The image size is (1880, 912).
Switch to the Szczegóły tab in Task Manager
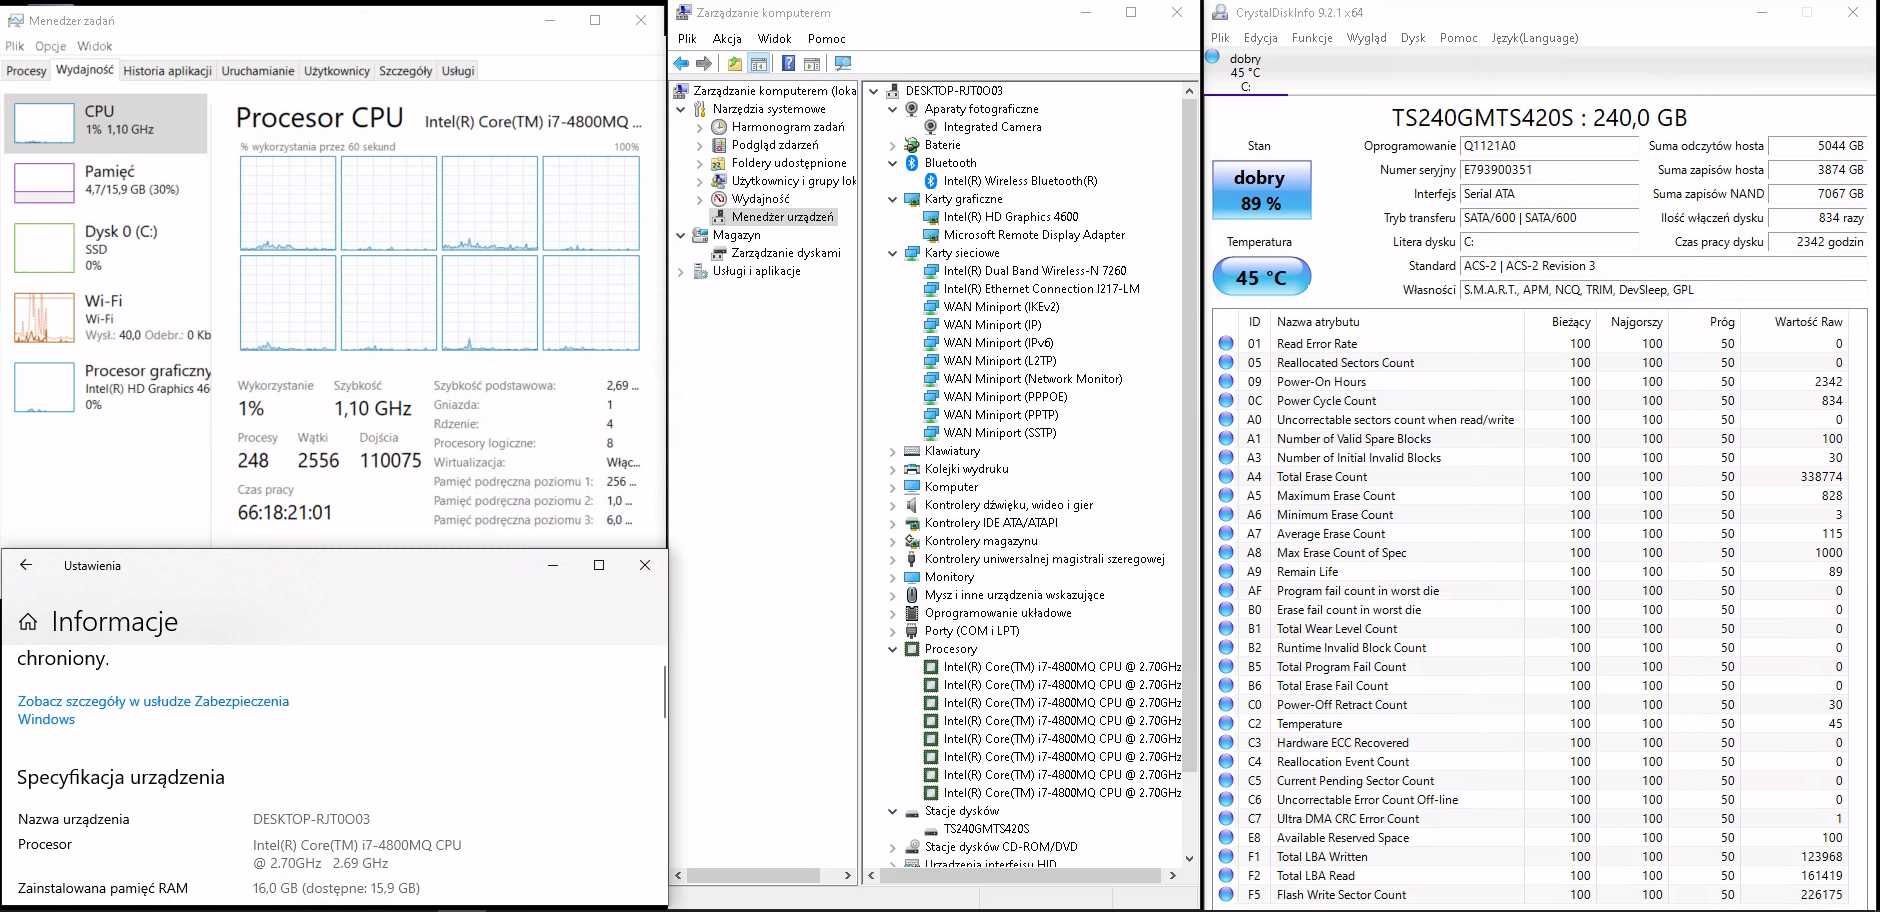point(405,71)
